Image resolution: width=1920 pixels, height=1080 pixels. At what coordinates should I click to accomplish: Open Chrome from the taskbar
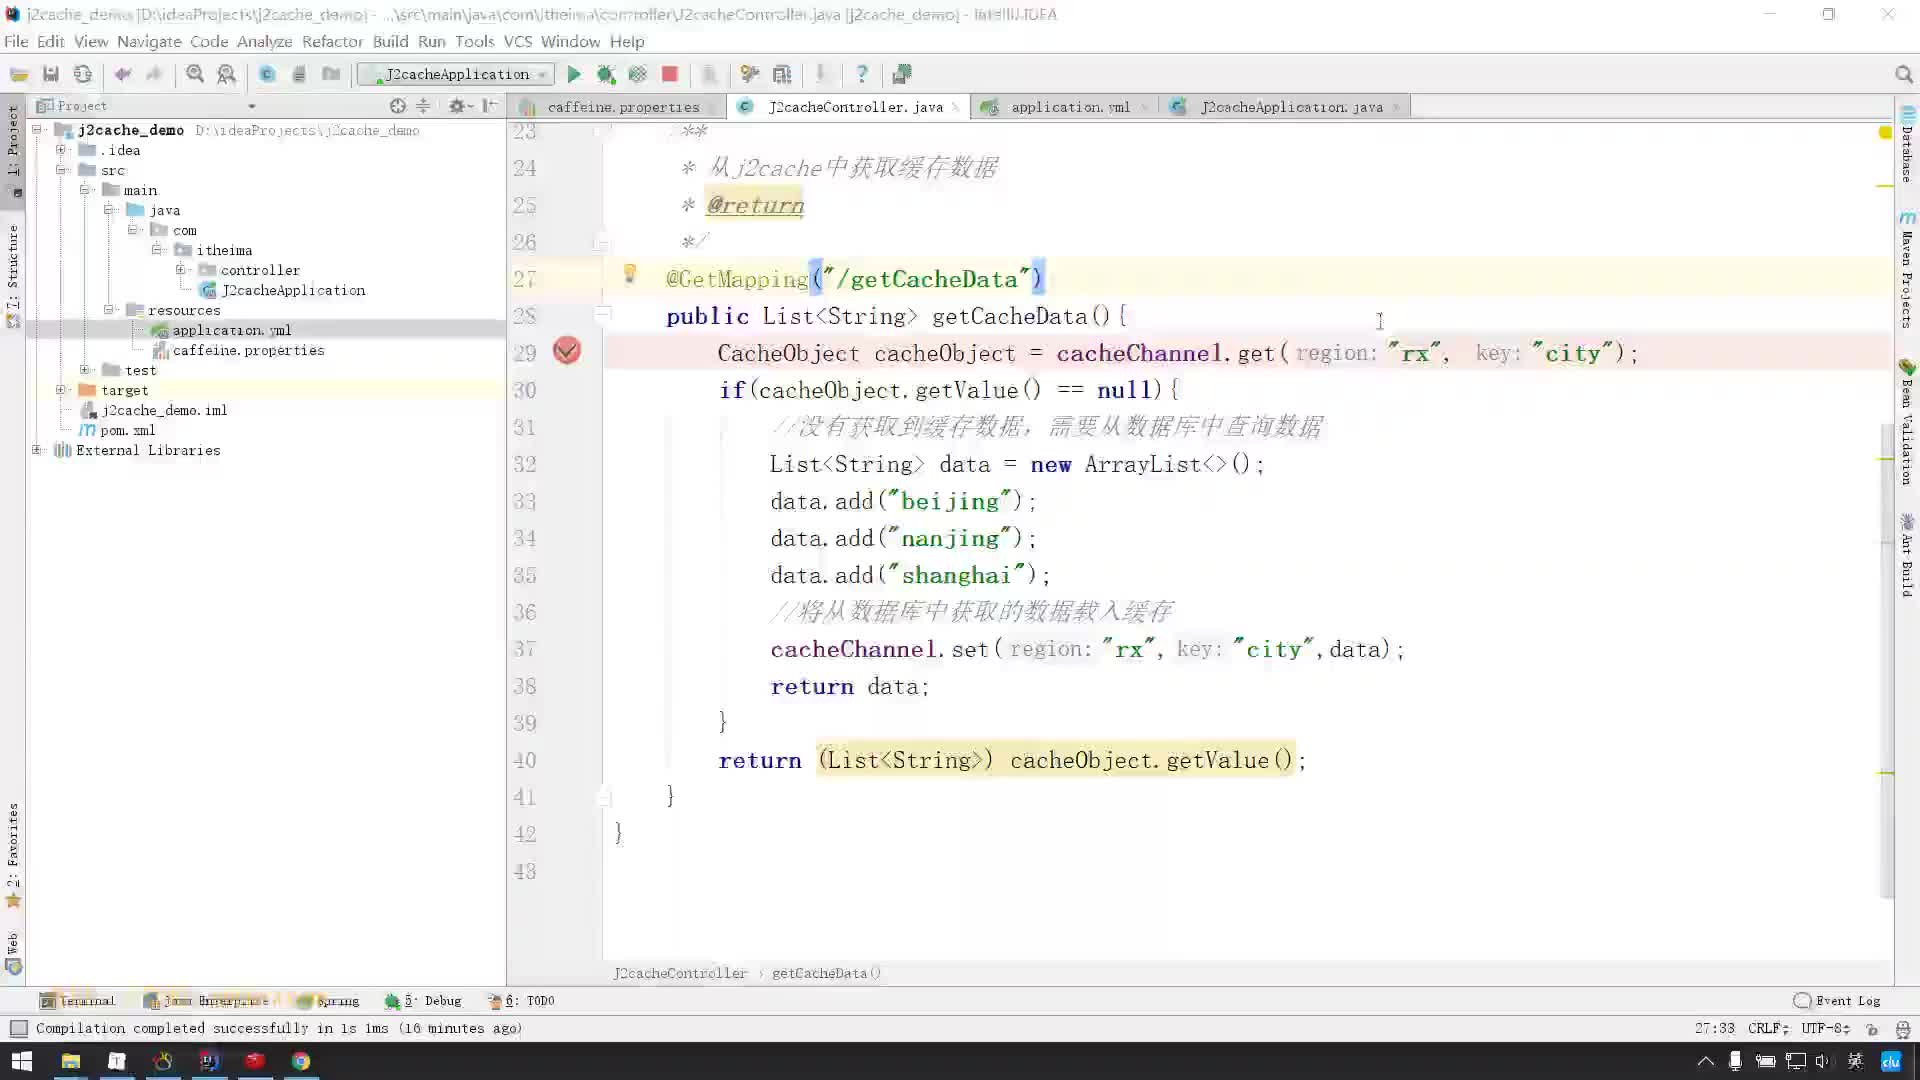tap(301, 1061)
